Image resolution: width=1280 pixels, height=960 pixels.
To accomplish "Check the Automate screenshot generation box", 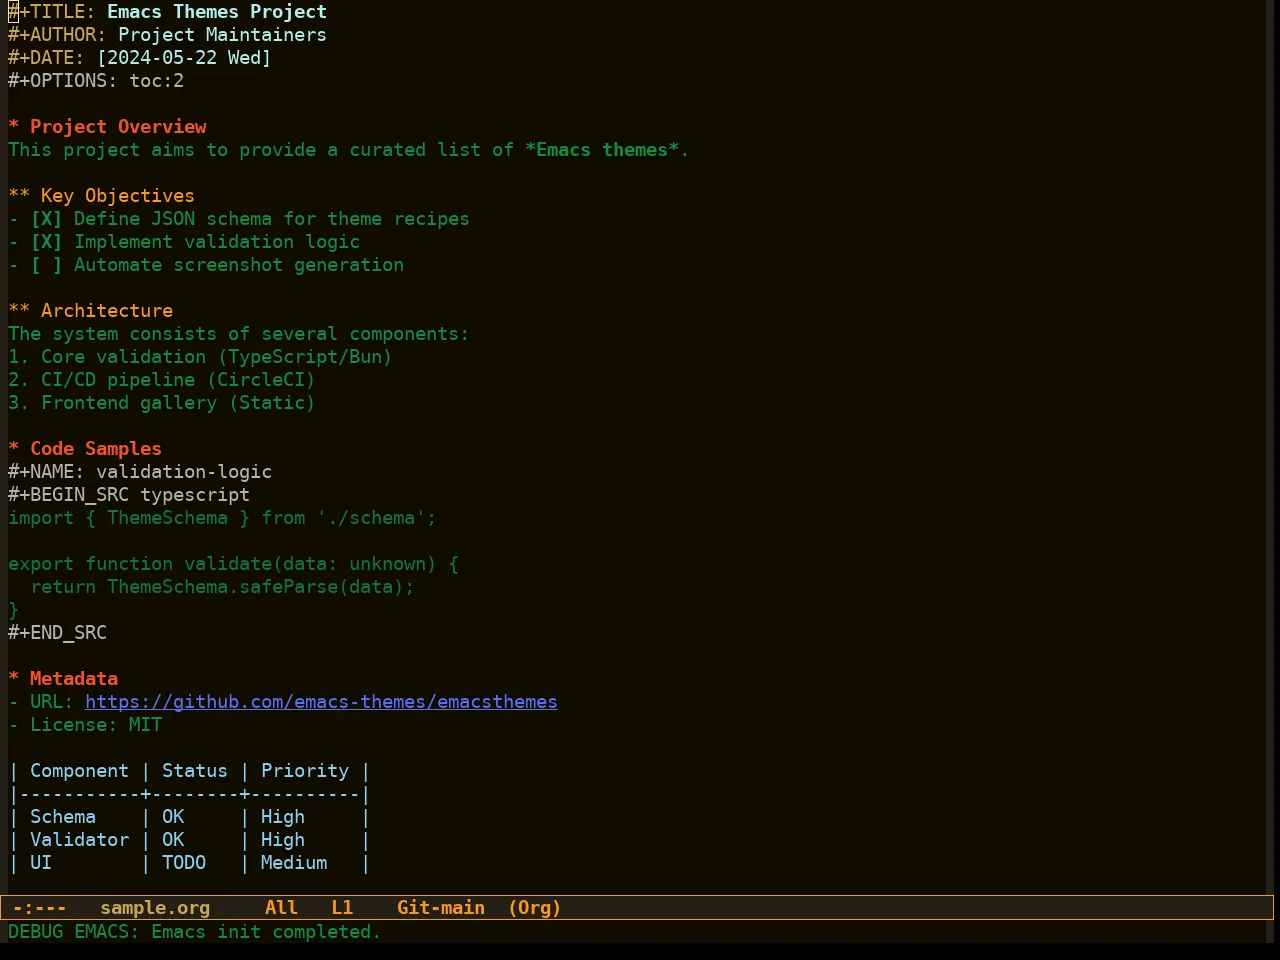I will point(46,265).
